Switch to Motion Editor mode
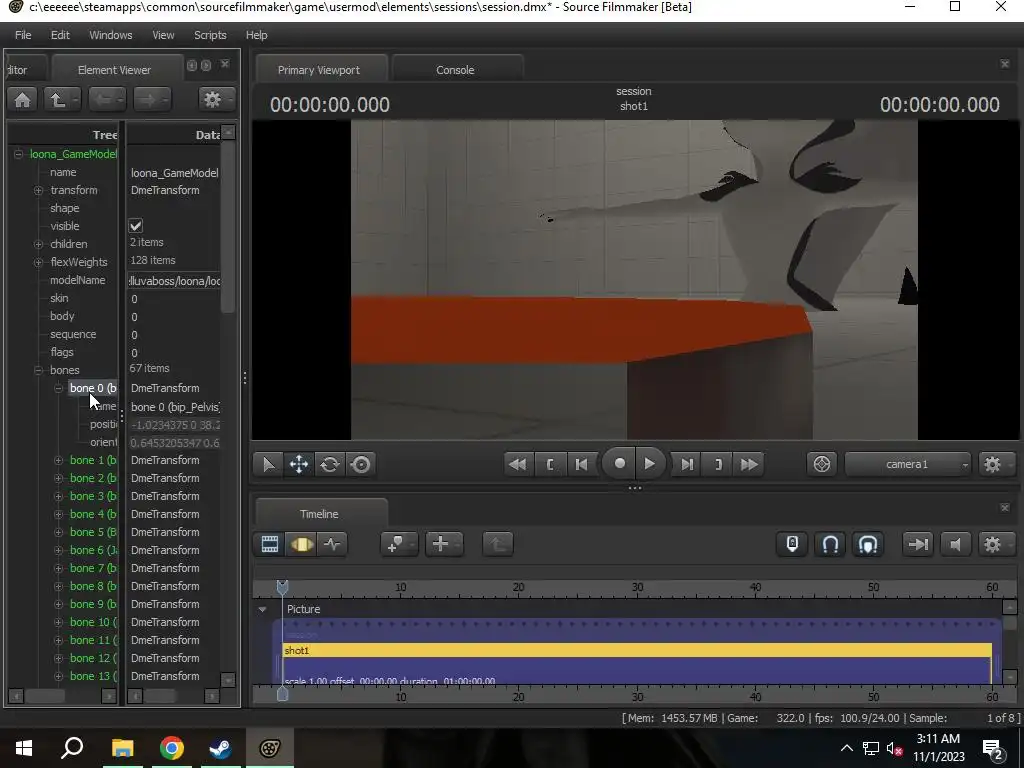This screenshot has width=1024, height=768. click(301, 544)
